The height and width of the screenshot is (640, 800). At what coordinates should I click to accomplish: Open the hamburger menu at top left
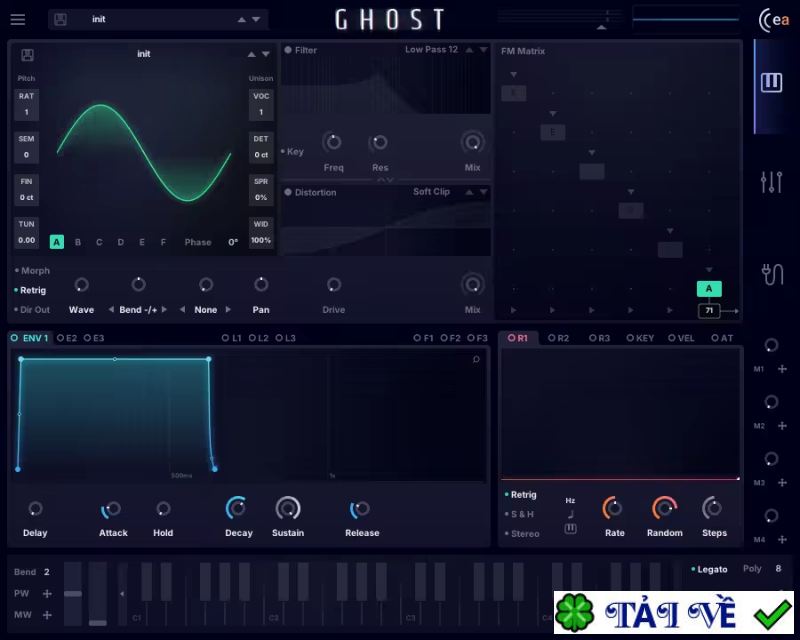pos(18,19)
